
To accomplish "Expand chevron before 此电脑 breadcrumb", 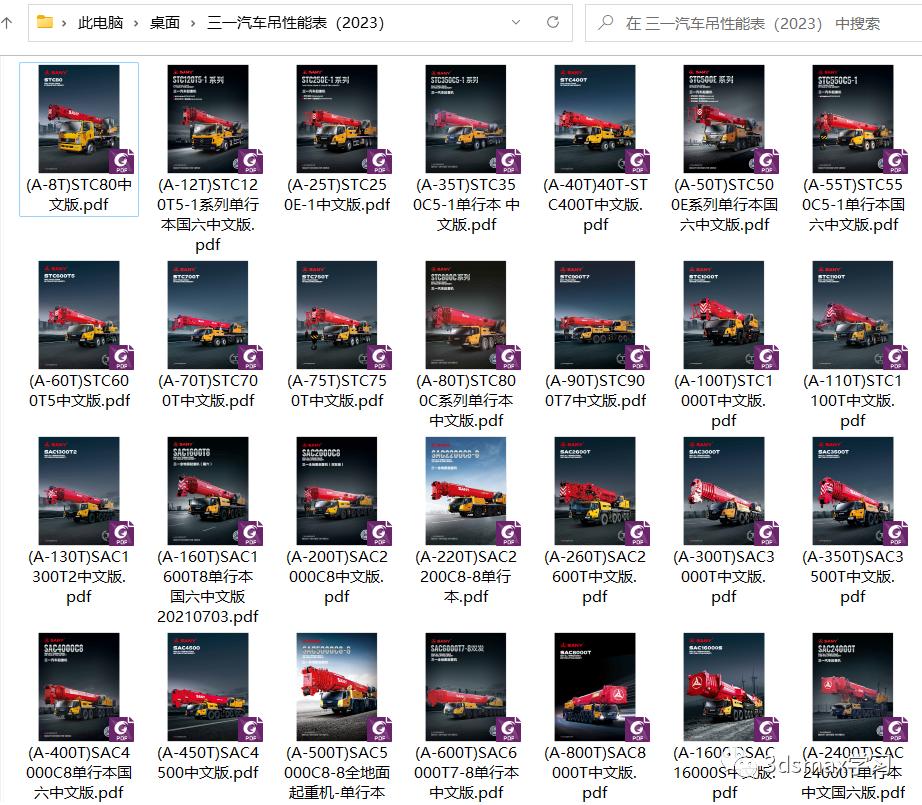I will 64,24.
